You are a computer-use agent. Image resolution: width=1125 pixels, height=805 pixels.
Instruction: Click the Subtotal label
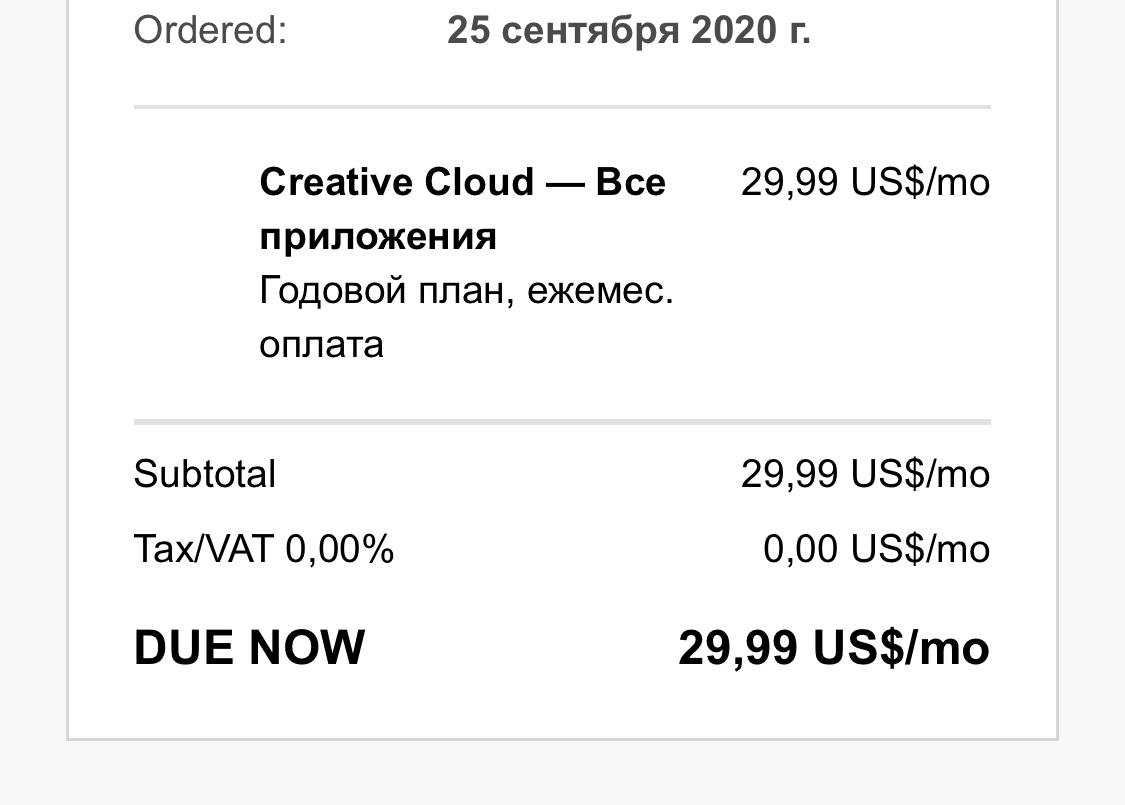[204, 474]
